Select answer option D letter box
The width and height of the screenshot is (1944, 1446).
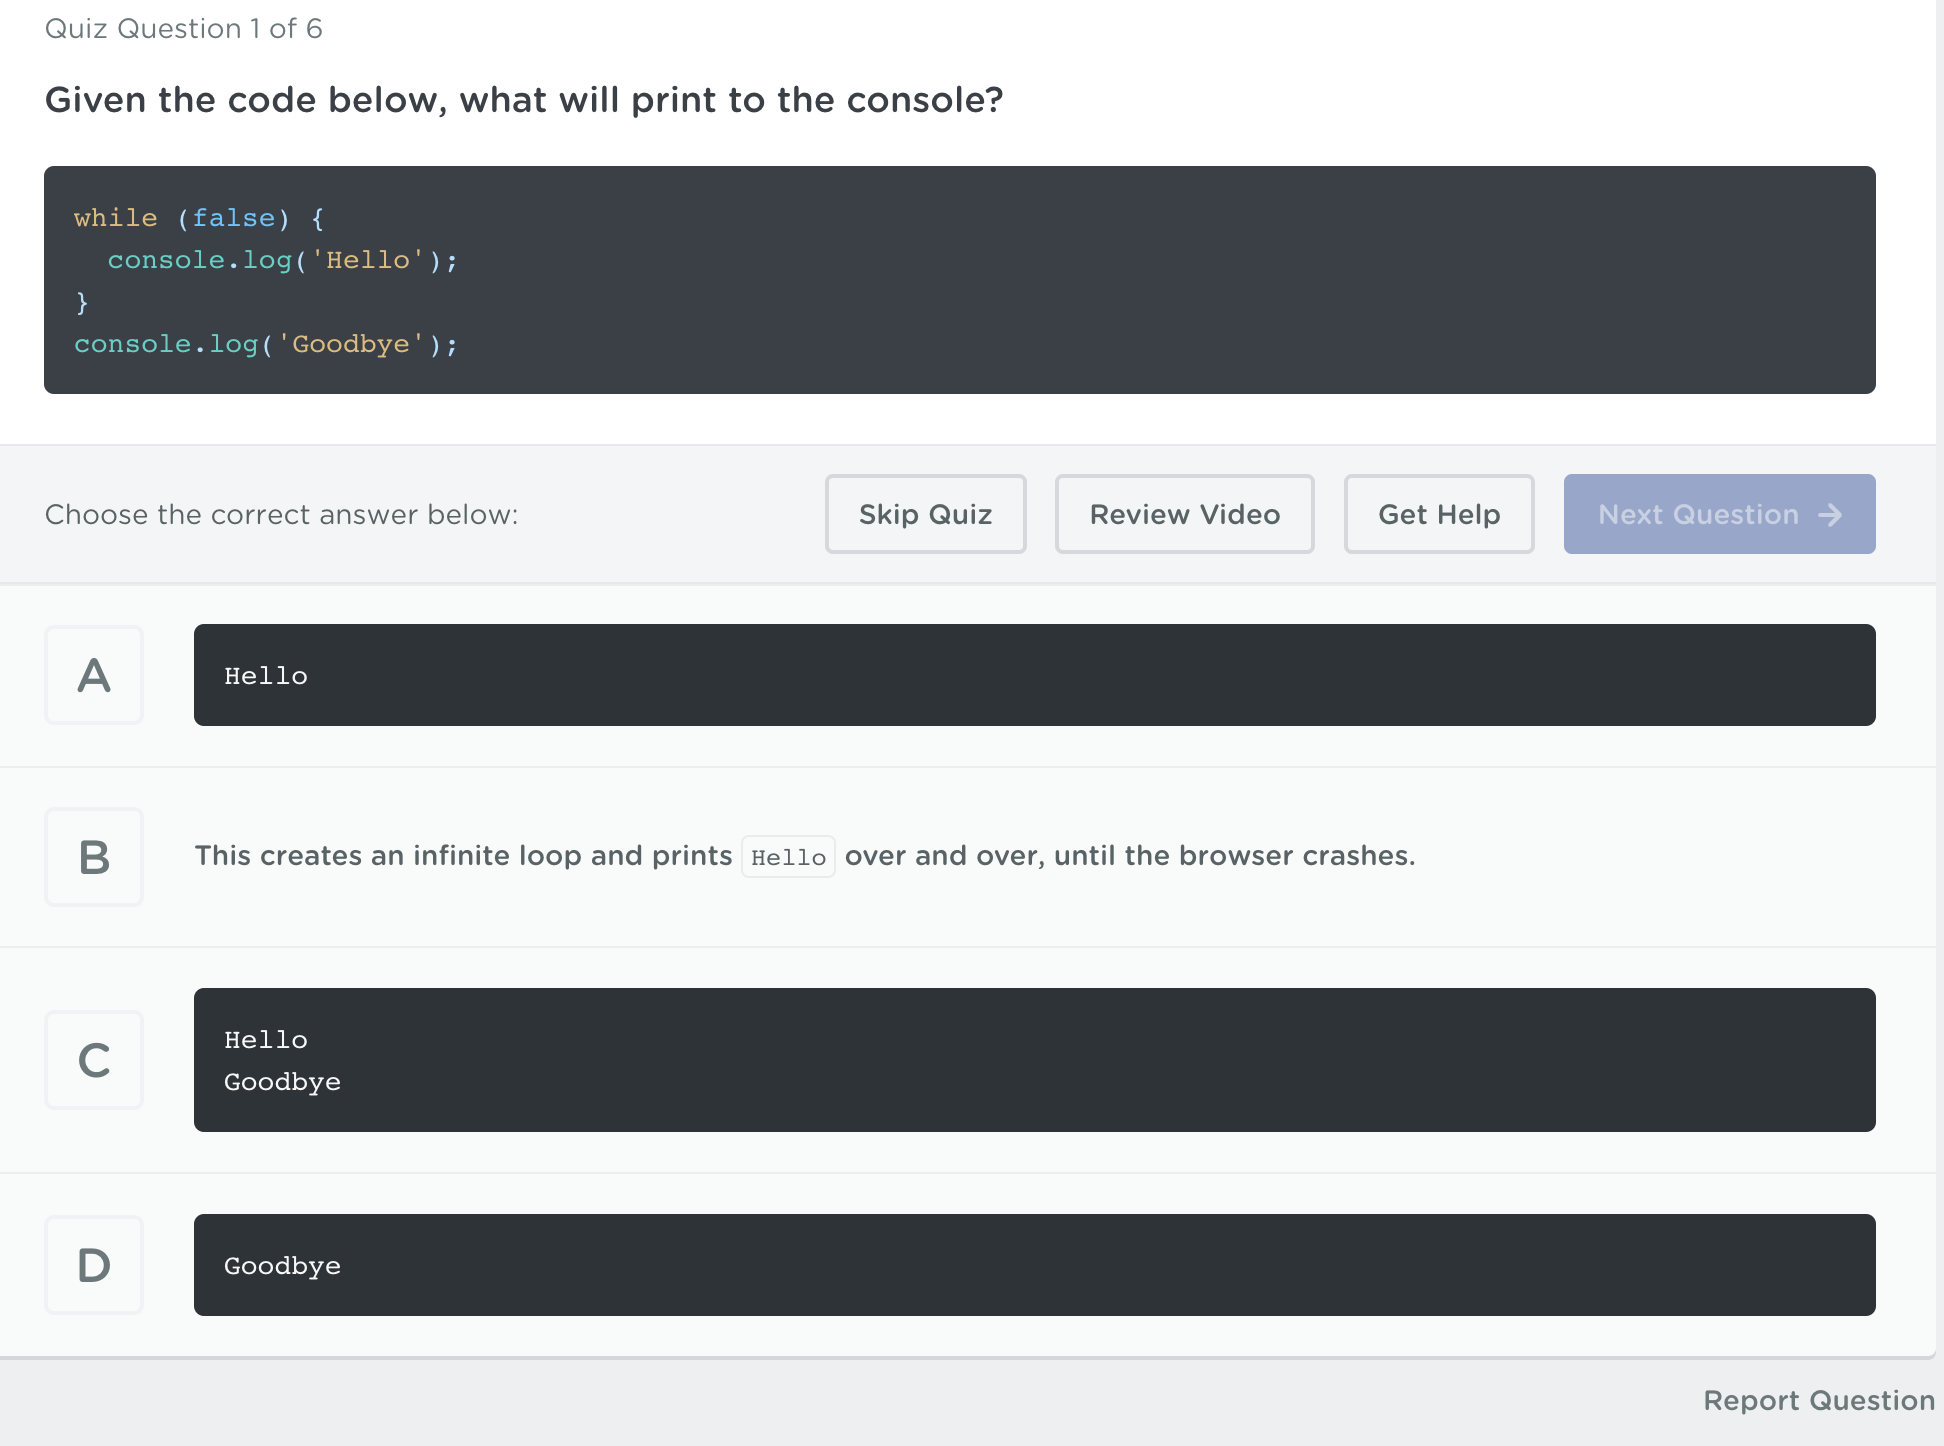[94, 1265]
